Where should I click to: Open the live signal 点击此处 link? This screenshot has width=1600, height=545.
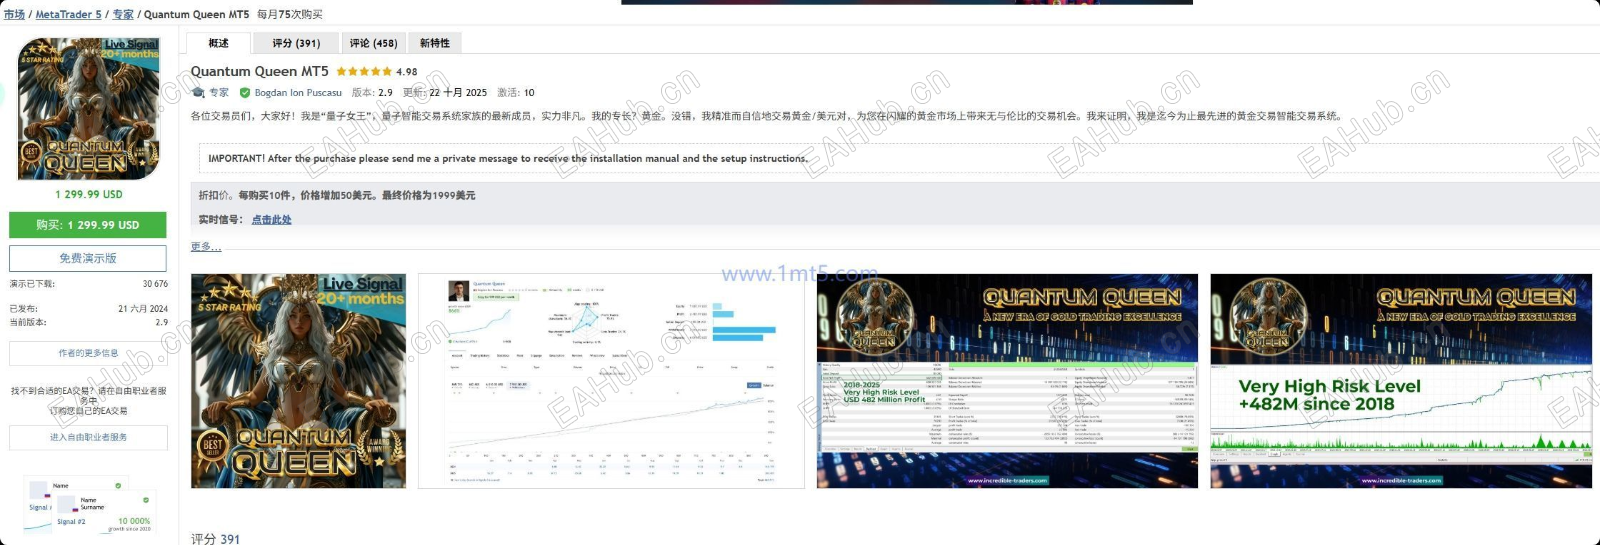click(271, 219)
